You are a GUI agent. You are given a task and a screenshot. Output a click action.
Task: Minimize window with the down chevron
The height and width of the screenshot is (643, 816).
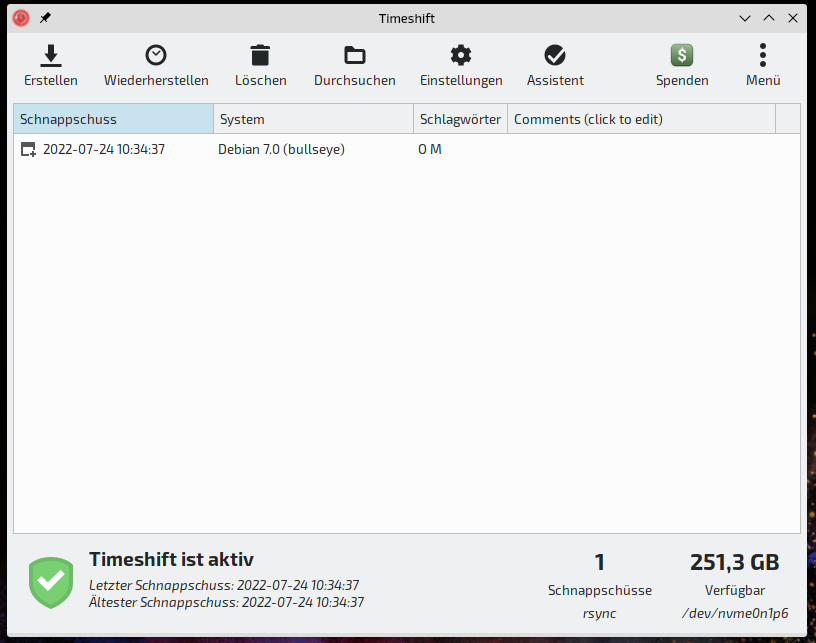point(745,18)
